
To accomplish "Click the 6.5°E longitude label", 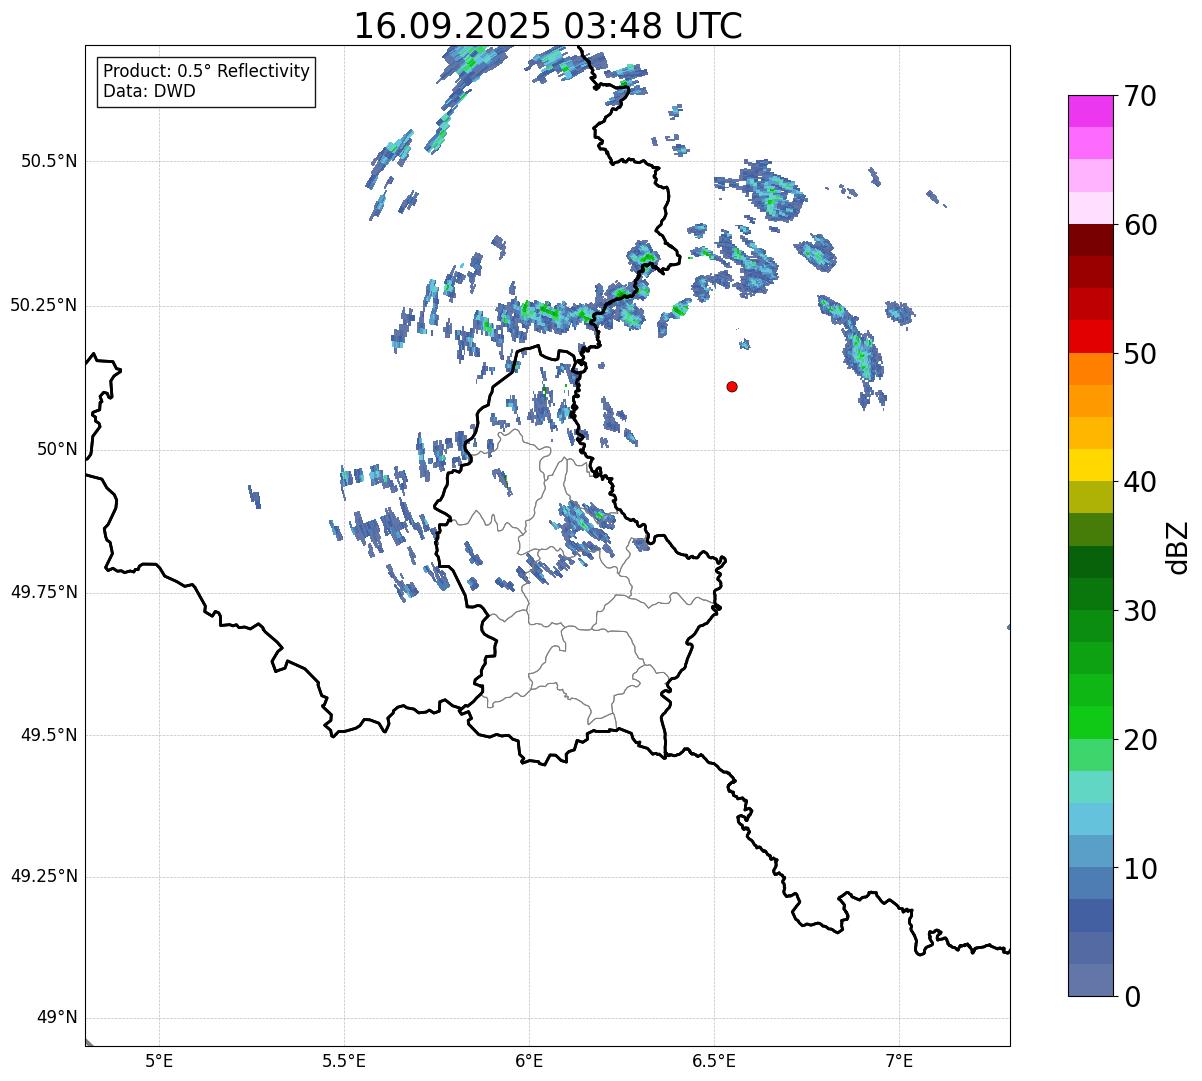I will click(x=714, y=1061).
